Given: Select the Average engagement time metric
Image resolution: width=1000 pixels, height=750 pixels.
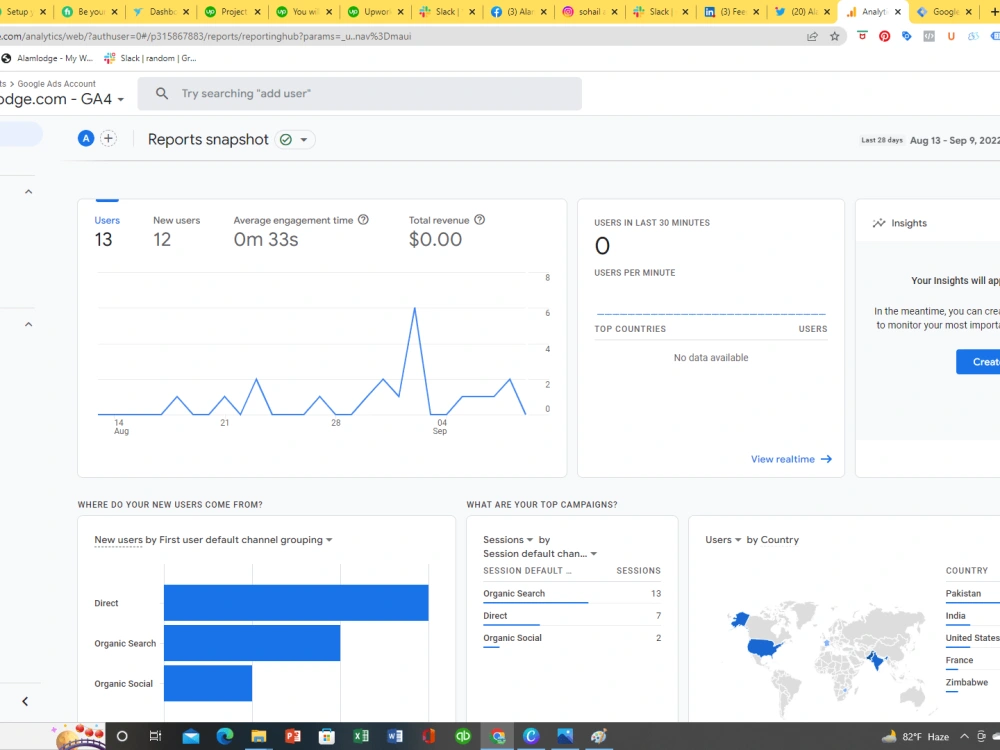Looking at the screenshot, I should tap(300, 231).
